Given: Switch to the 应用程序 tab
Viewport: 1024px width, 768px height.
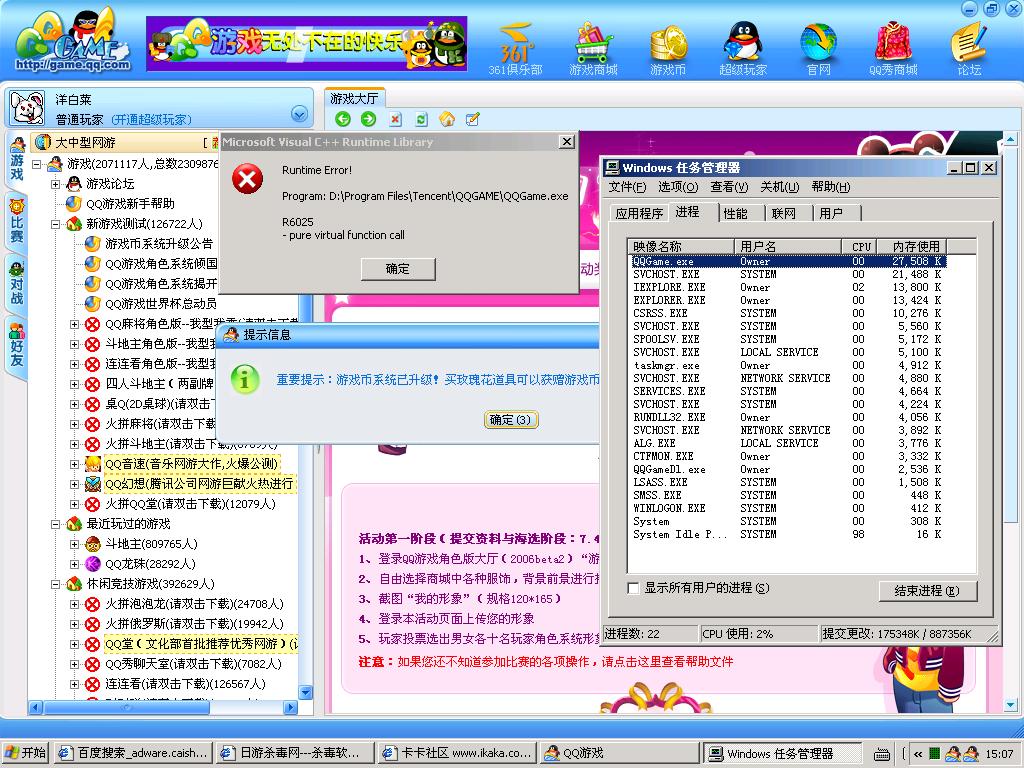Looking at the screenshot, I should click(639, 213).
